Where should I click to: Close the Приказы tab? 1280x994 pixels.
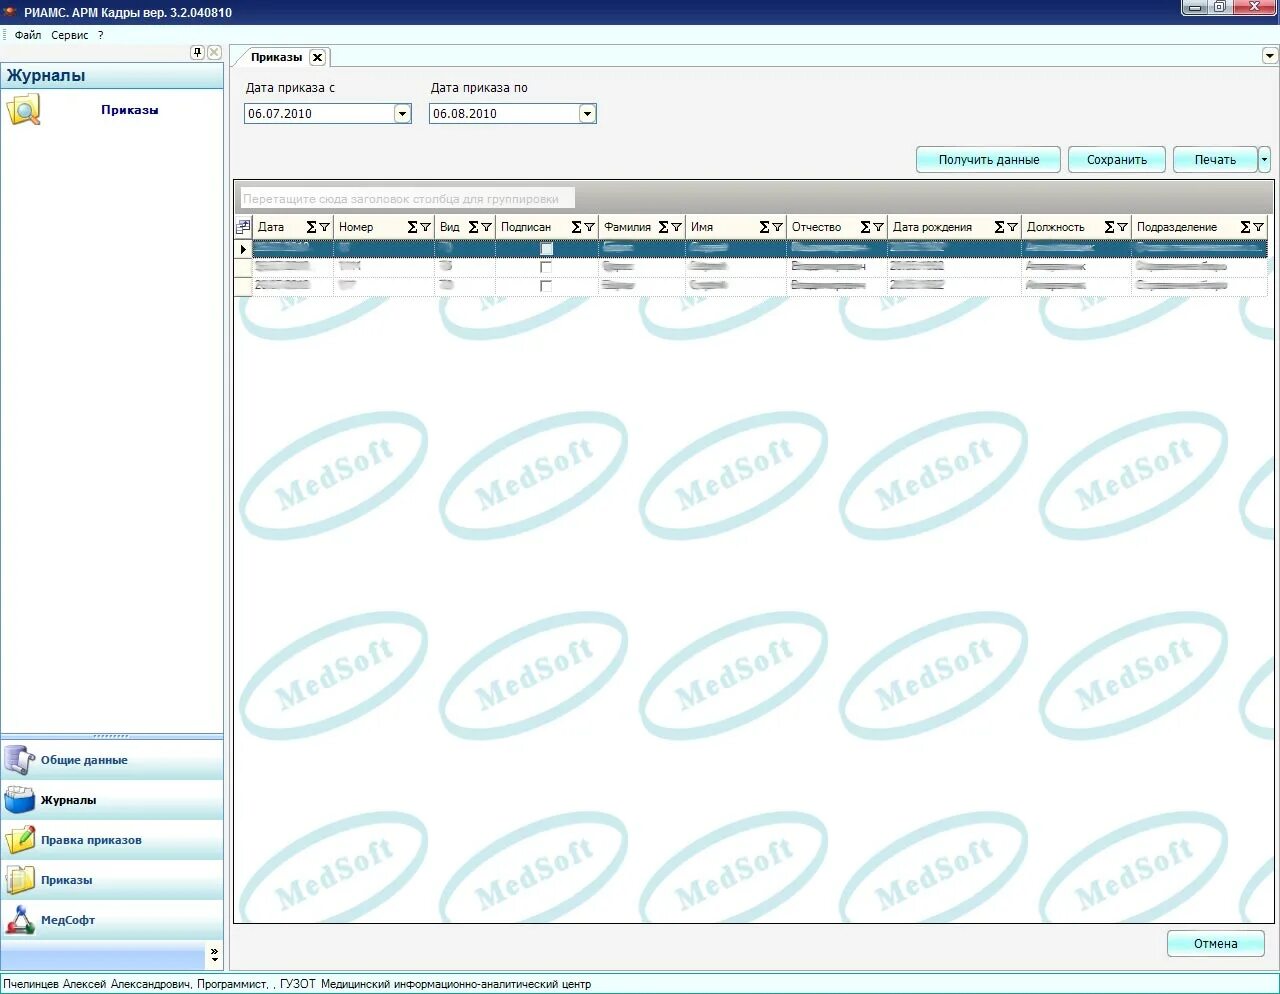tap(317, 58)
